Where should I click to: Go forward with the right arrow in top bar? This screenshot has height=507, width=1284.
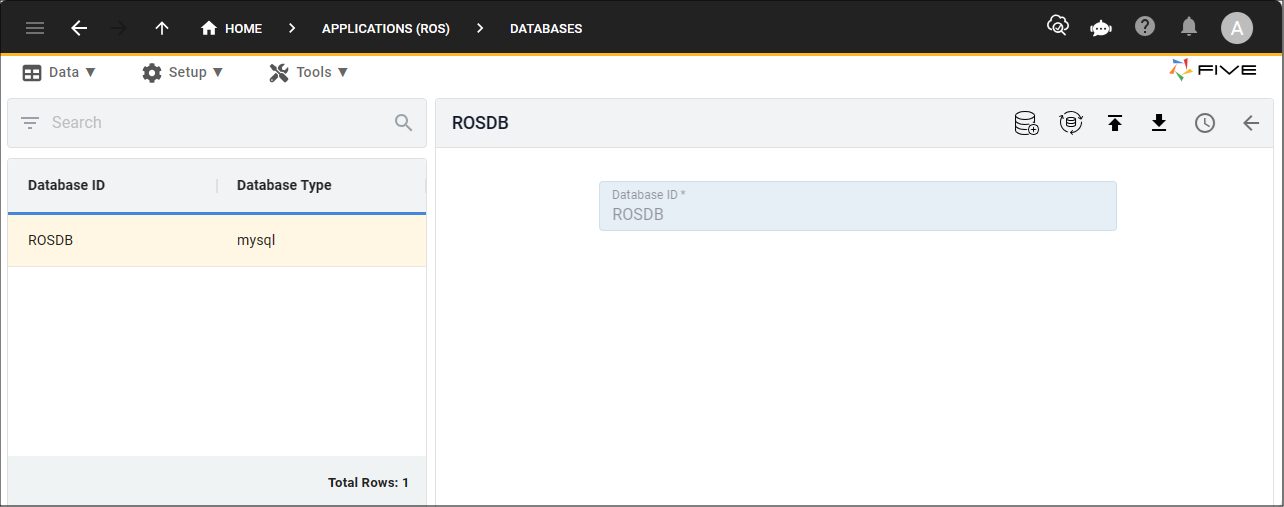point(119,28)
